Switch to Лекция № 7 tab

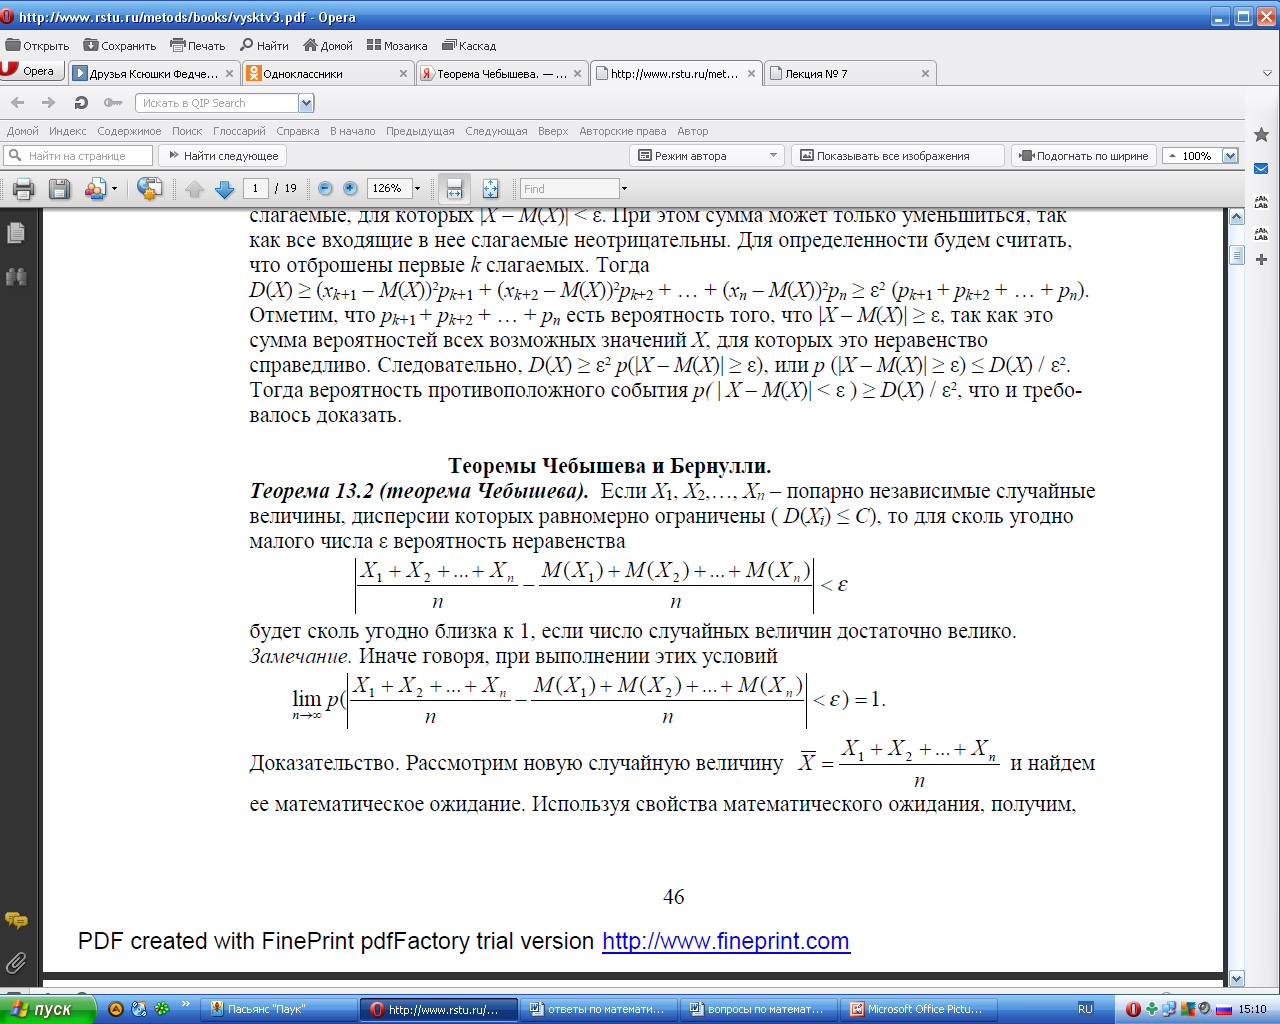(x=848, y=73)
